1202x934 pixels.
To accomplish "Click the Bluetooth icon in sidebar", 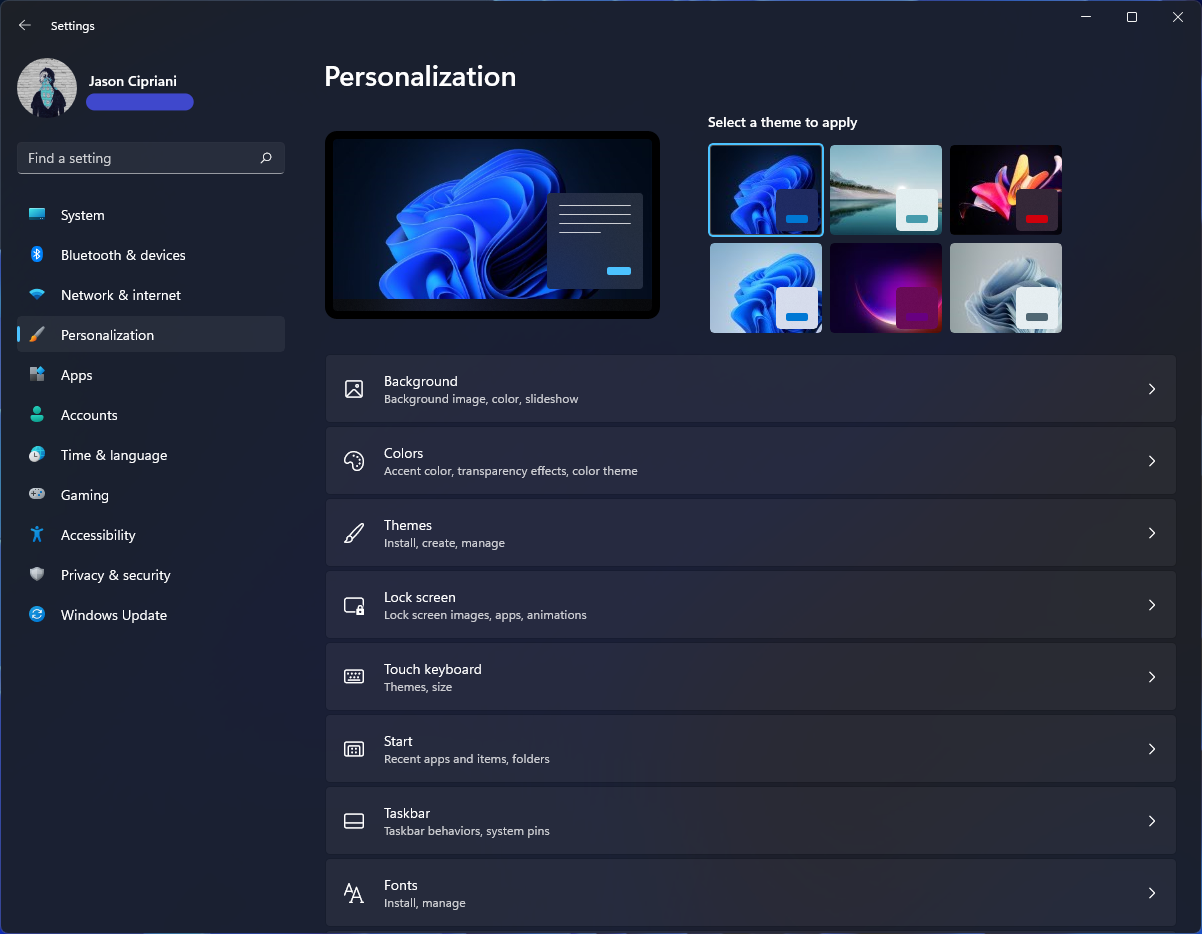I will 37,254.
